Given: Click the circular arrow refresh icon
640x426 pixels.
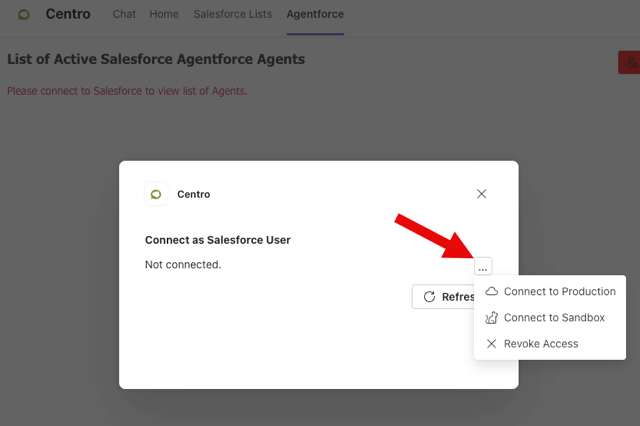Looking at the screenshot, I should tap(429, 297).
